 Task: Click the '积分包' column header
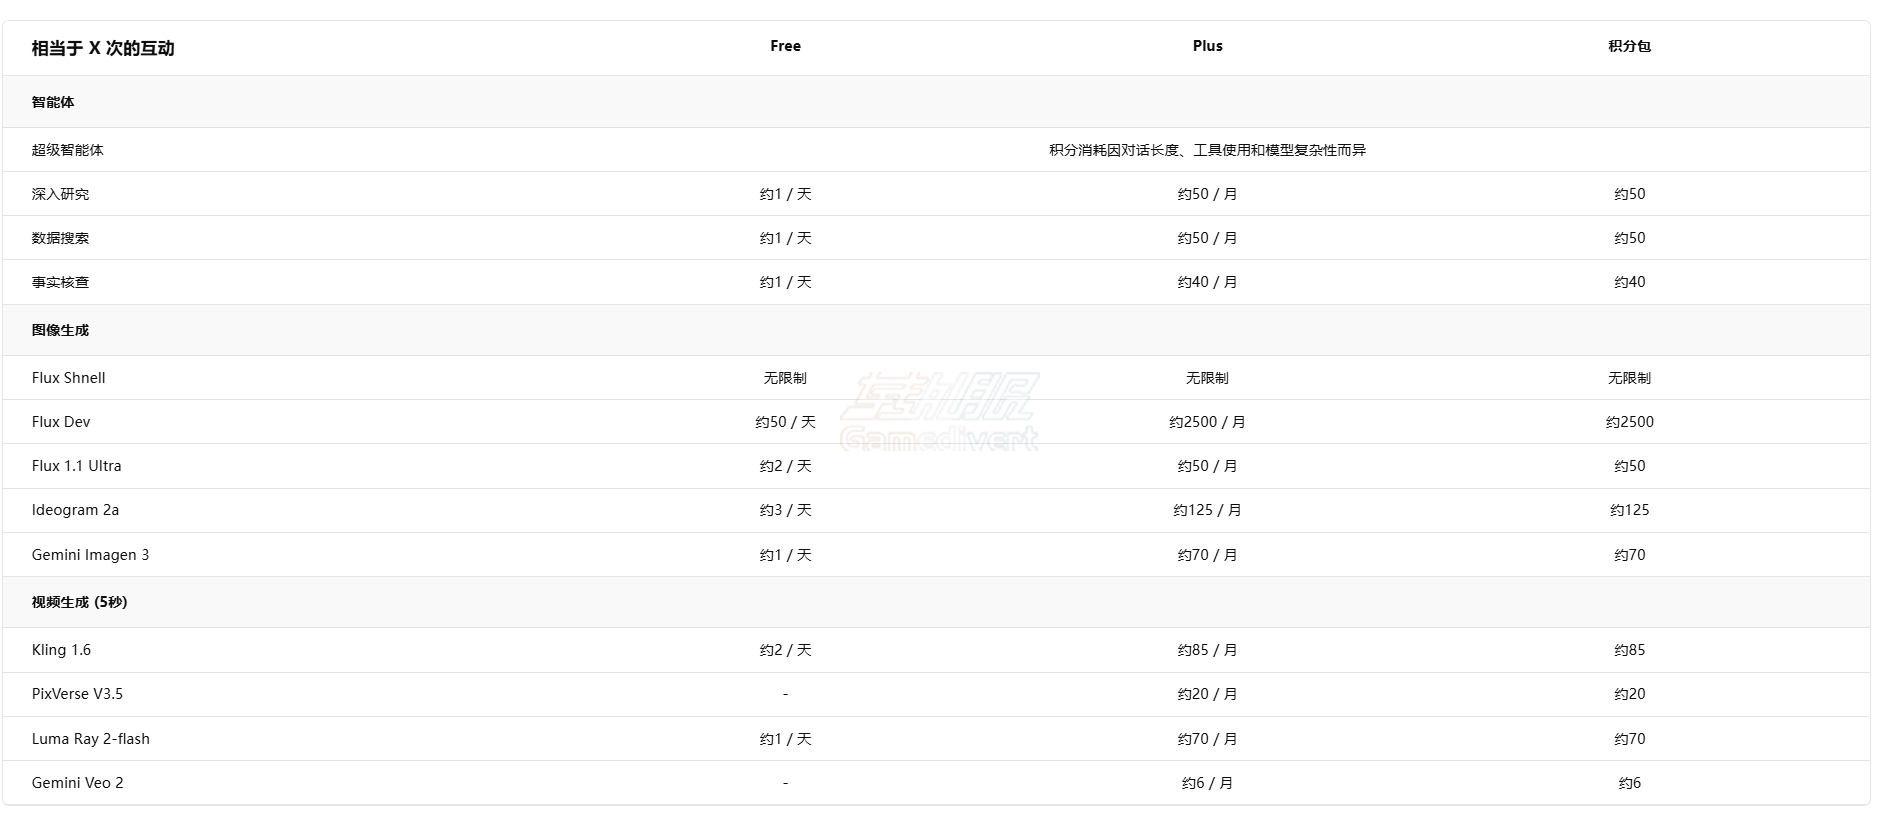click(1629, 46)
